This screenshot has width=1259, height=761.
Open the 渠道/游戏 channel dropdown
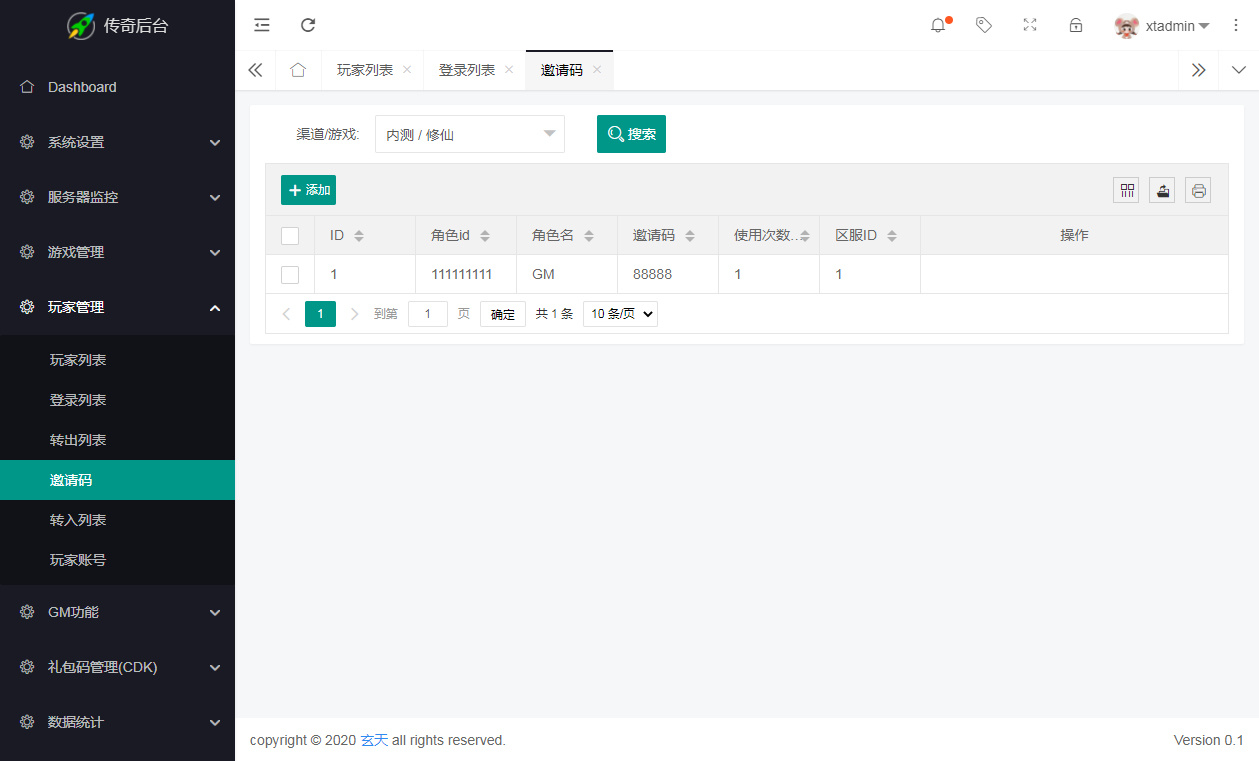point(469,133)
